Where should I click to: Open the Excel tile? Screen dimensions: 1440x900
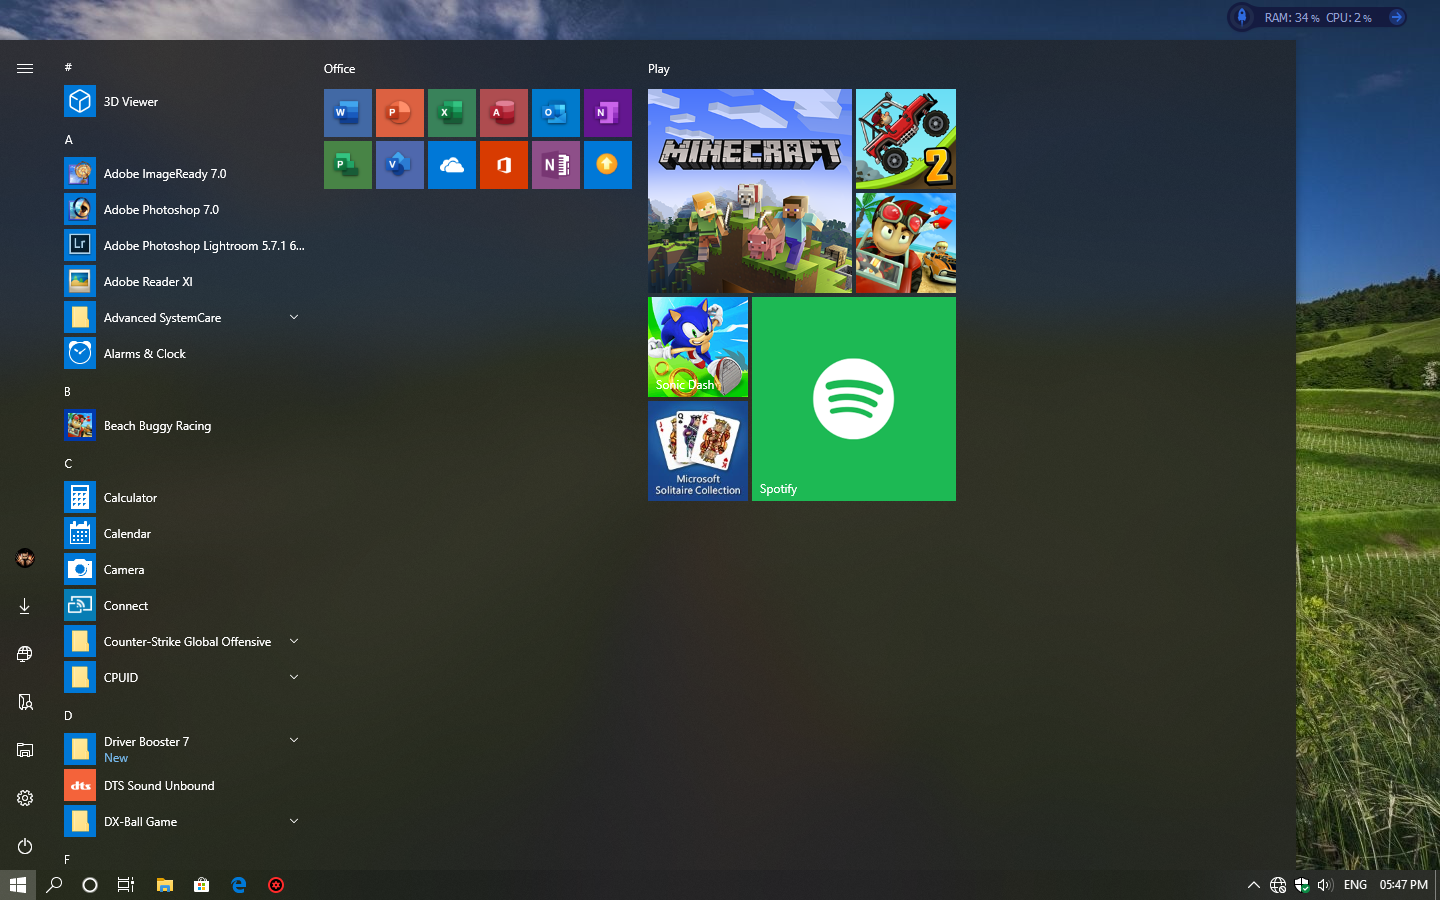click(452, 113)
